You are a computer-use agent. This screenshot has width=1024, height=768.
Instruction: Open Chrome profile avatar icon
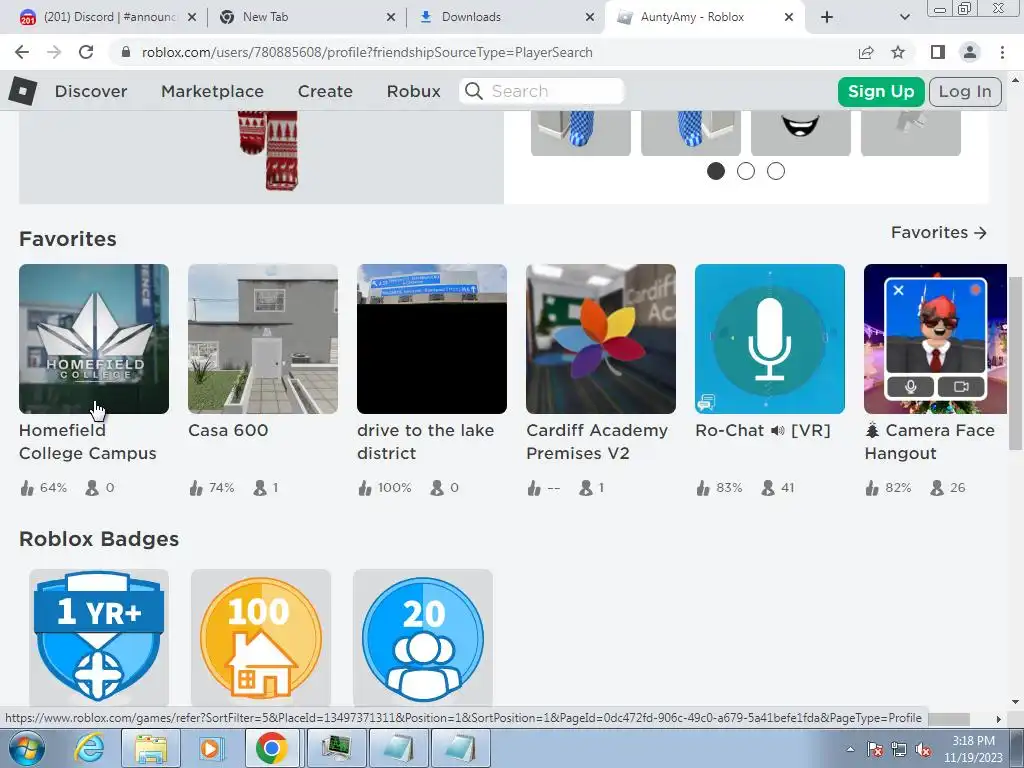click(970, 52)
